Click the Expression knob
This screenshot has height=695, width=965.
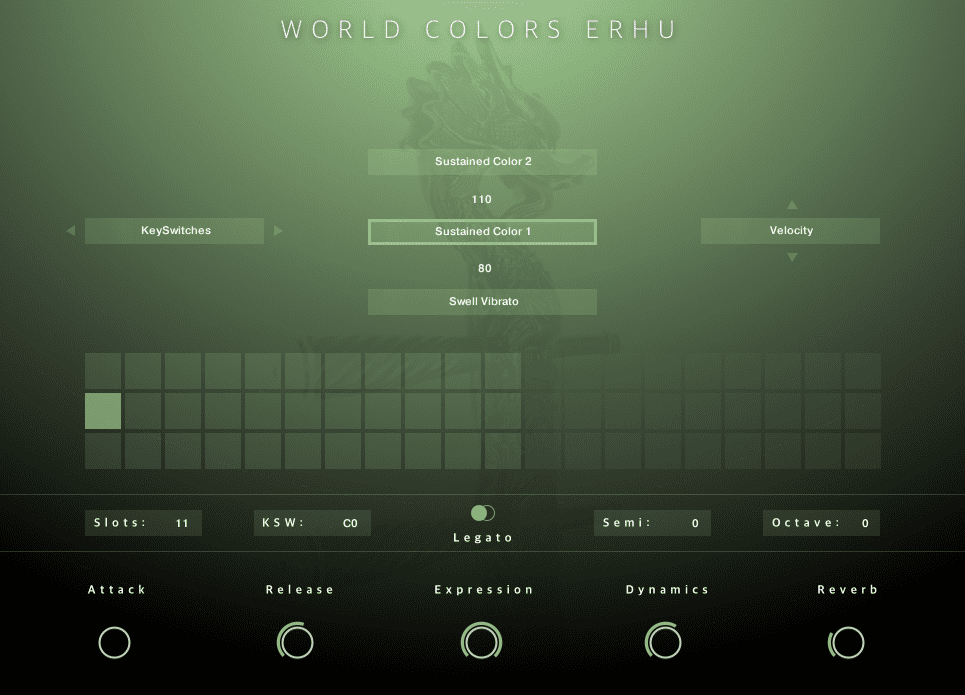[x=482, y=641]
